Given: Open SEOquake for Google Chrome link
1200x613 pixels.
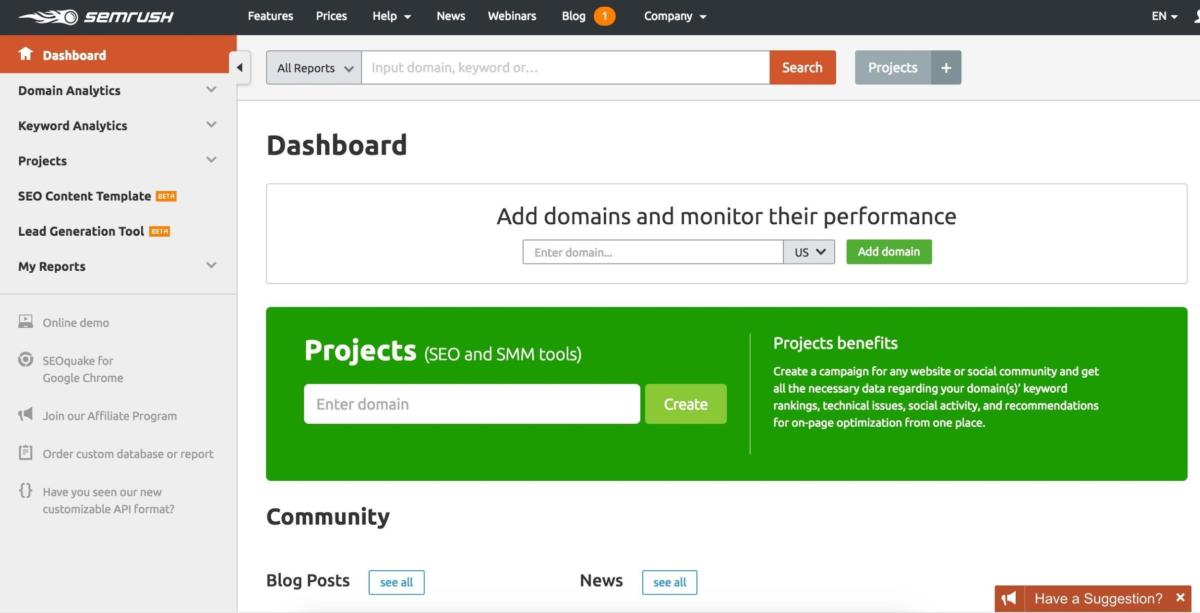Looking at the screenshot, I should click(83, 369).
